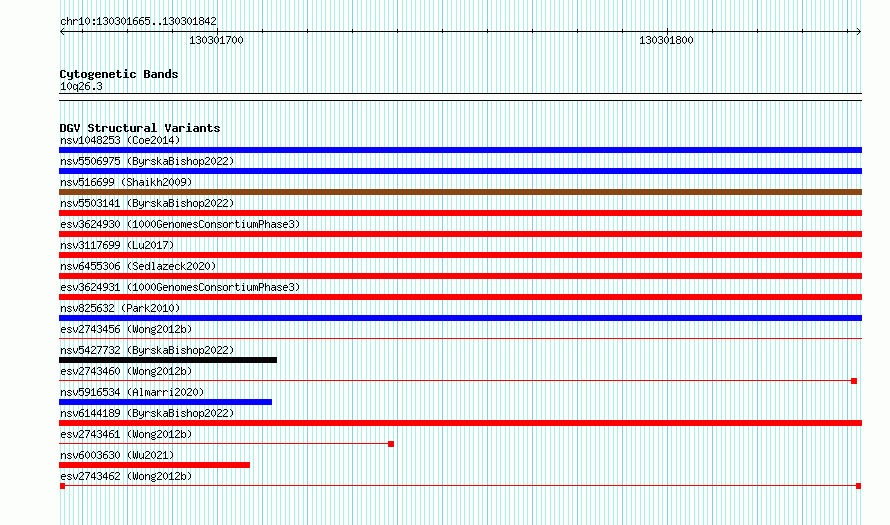Open the nsv1048253 (Coe2014) variant label
890x525 pixels.
click(x=120, y=140)
